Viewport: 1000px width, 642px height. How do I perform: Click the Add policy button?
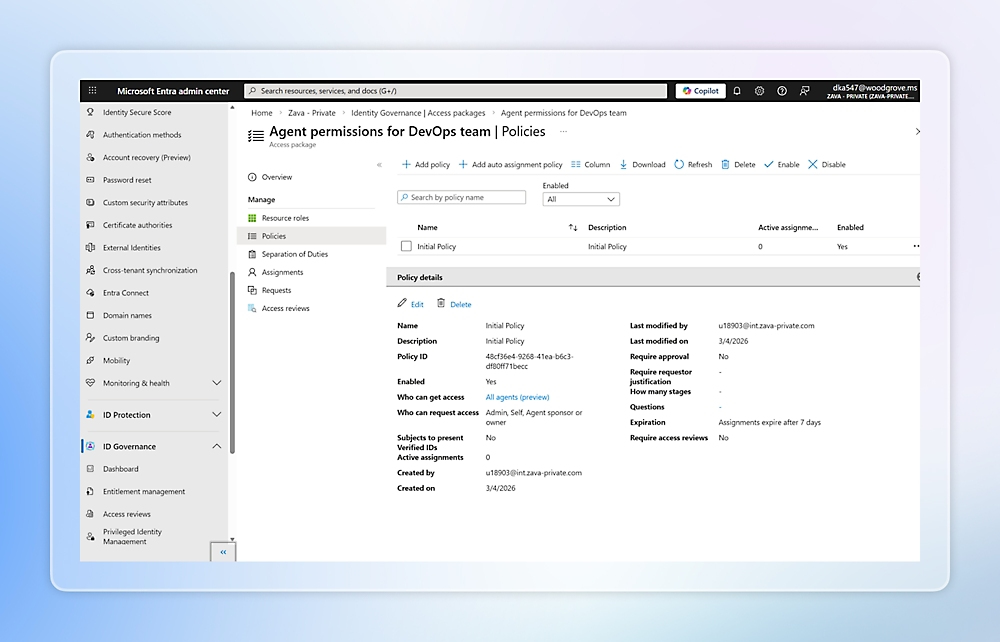pos(426,164)
